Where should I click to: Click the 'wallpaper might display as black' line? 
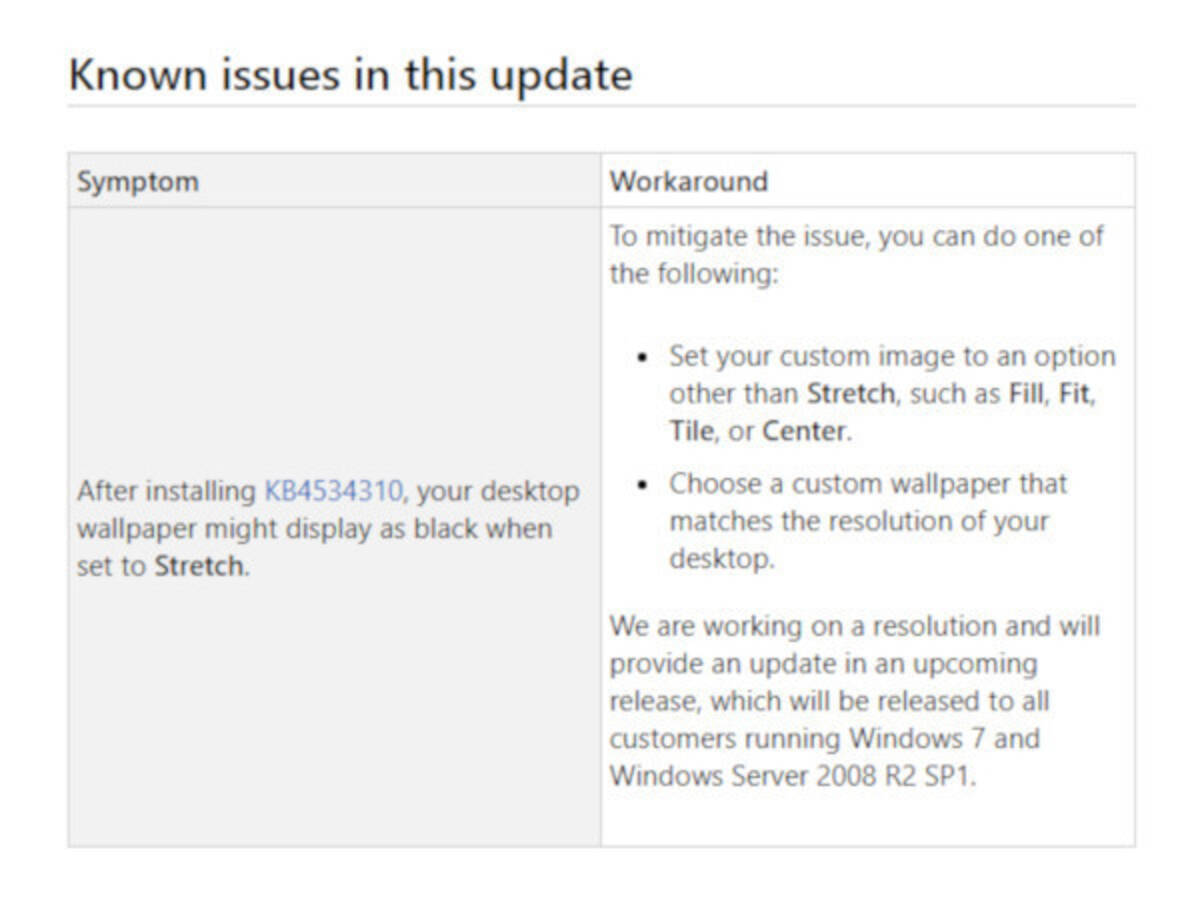314,529
